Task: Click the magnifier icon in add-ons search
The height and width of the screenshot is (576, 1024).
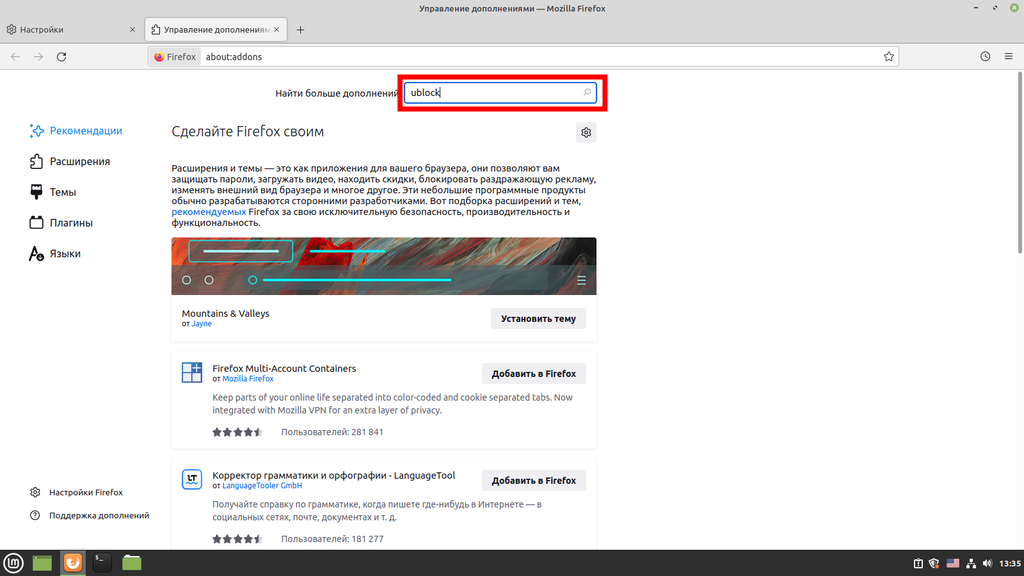Action: pos(587,93)
